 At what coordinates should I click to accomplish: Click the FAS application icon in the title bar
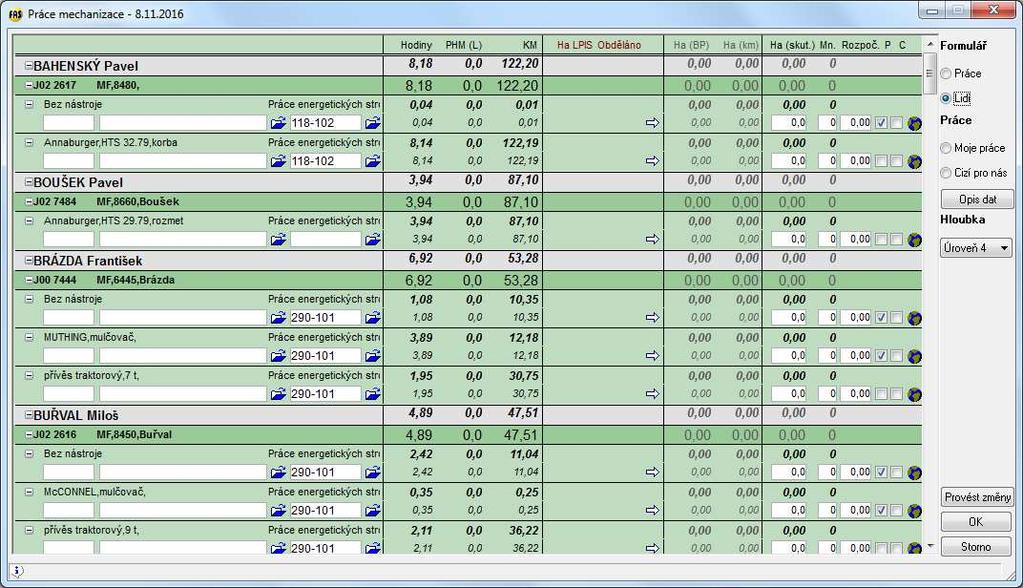15,14
